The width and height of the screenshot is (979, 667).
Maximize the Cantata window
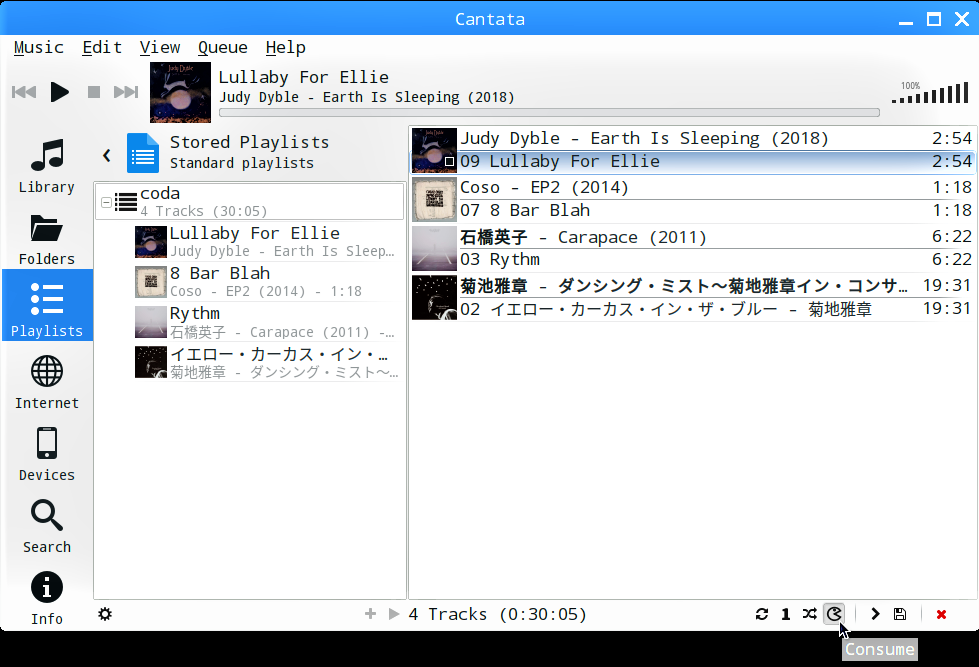934,19
